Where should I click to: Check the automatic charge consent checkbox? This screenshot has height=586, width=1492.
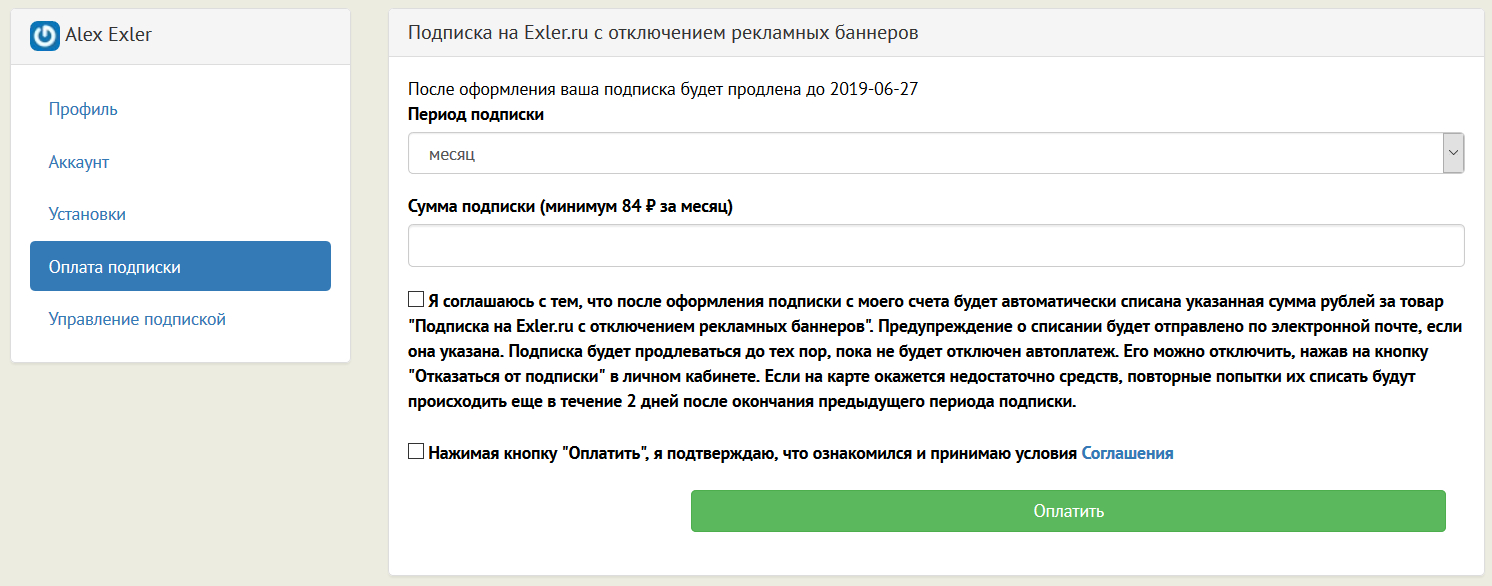tap(416, 300)
